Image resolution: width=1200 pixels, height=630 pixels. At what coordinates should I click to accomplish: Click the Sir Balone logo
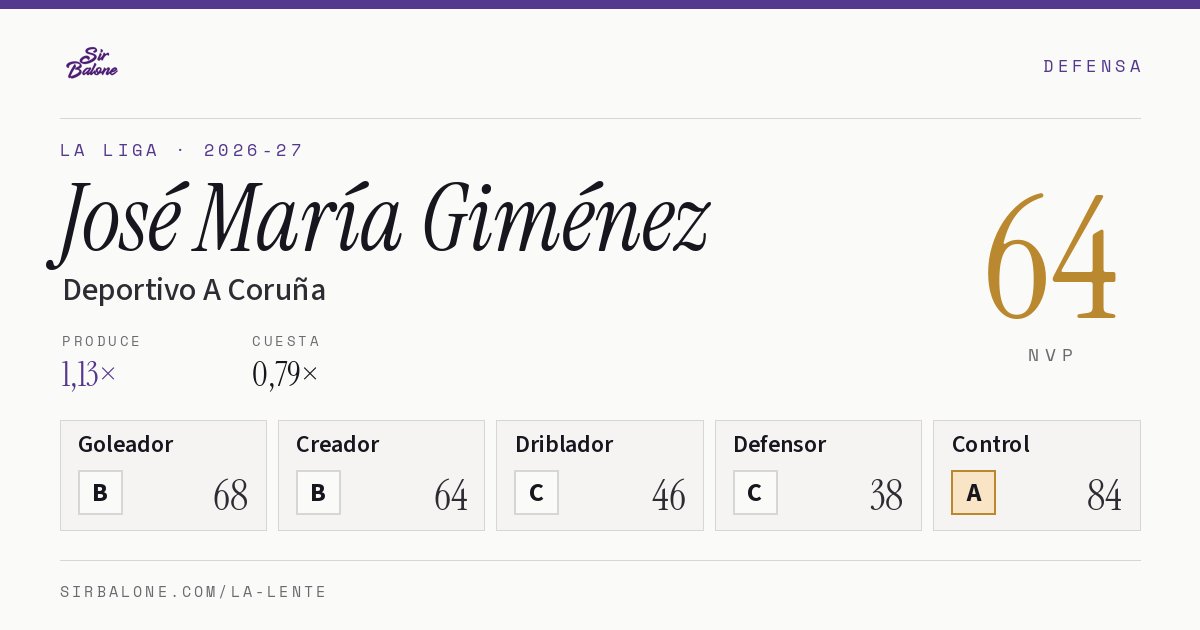click(x=92, y=63)
